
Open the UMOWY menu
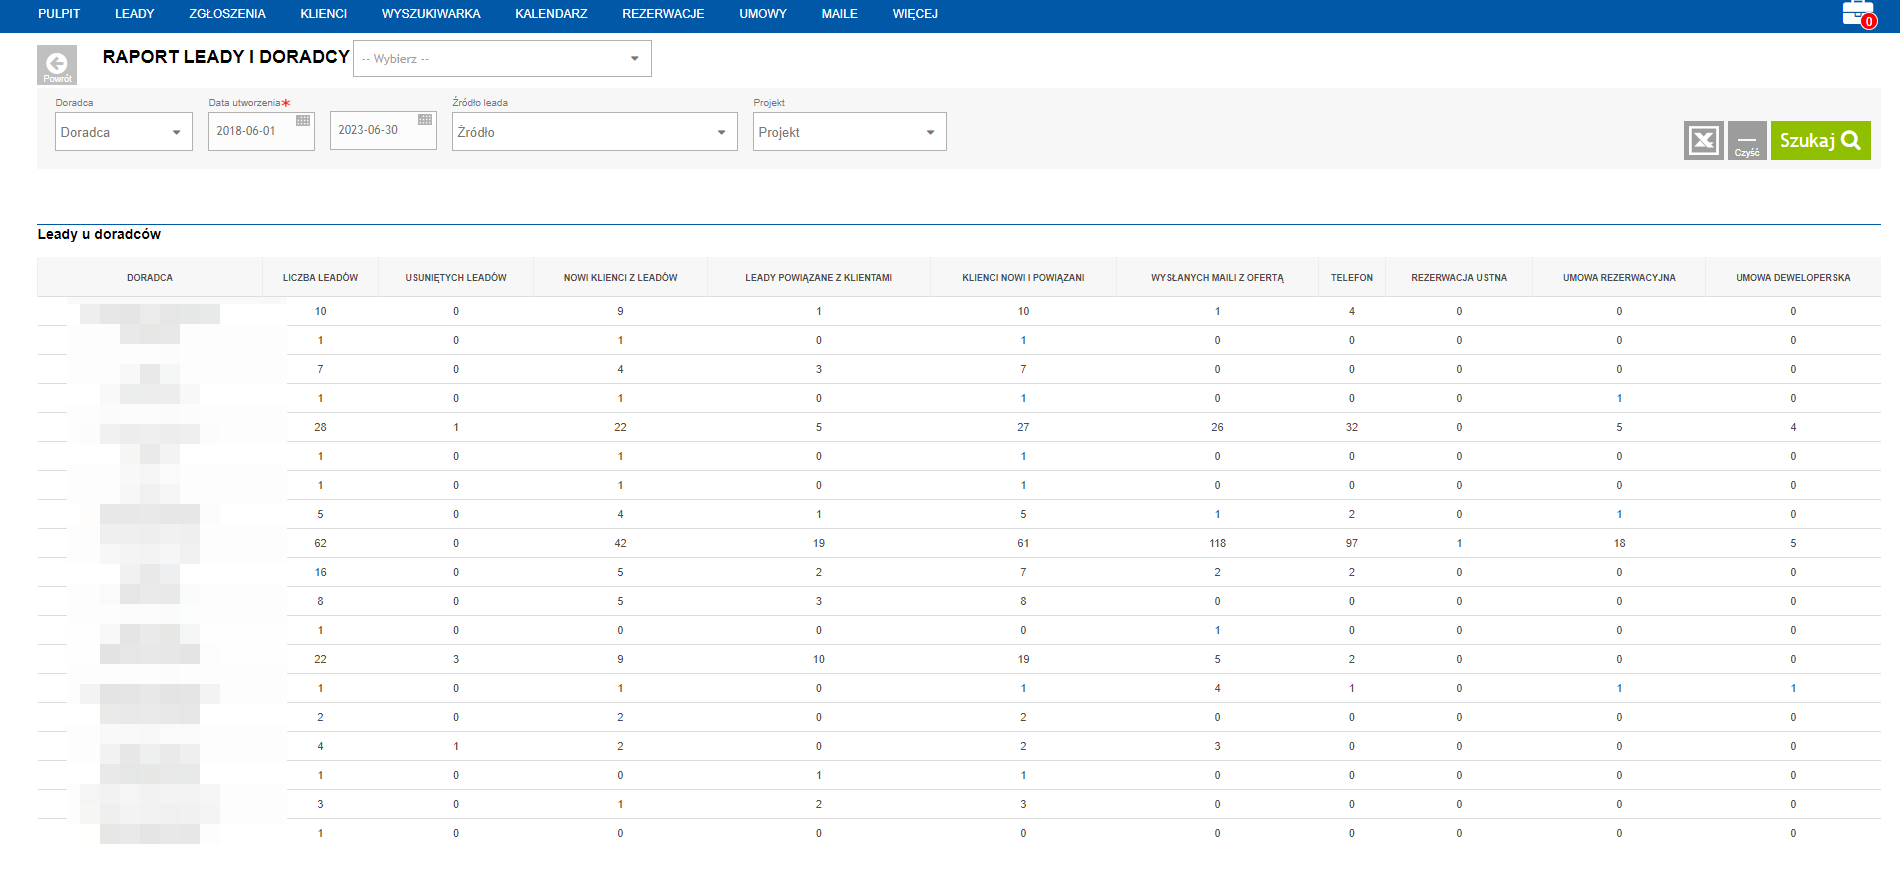[763, 14]
